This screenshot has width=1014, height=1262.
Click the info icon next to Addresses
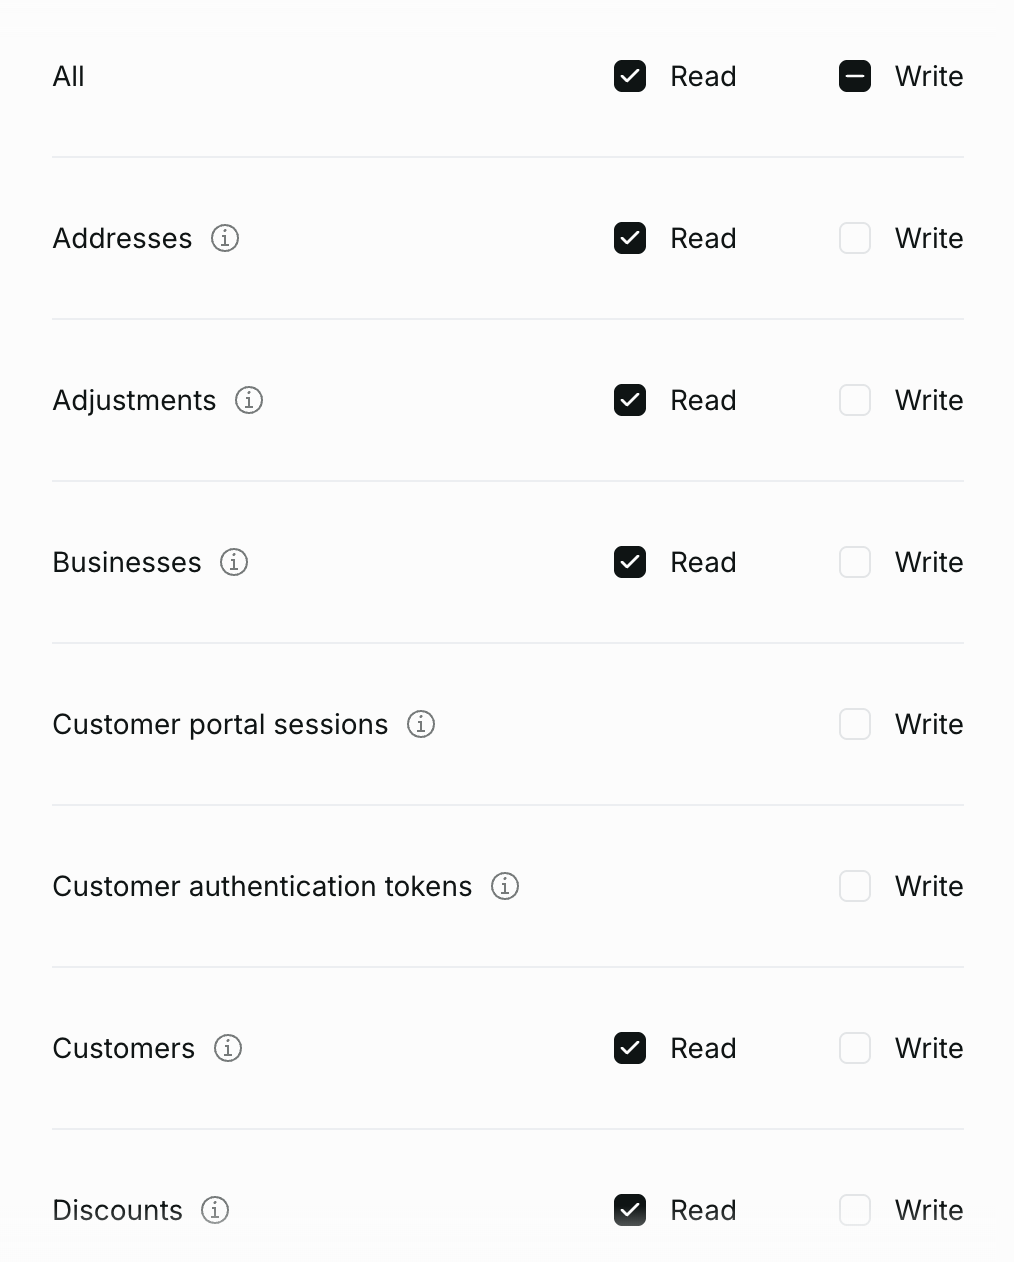225,238
